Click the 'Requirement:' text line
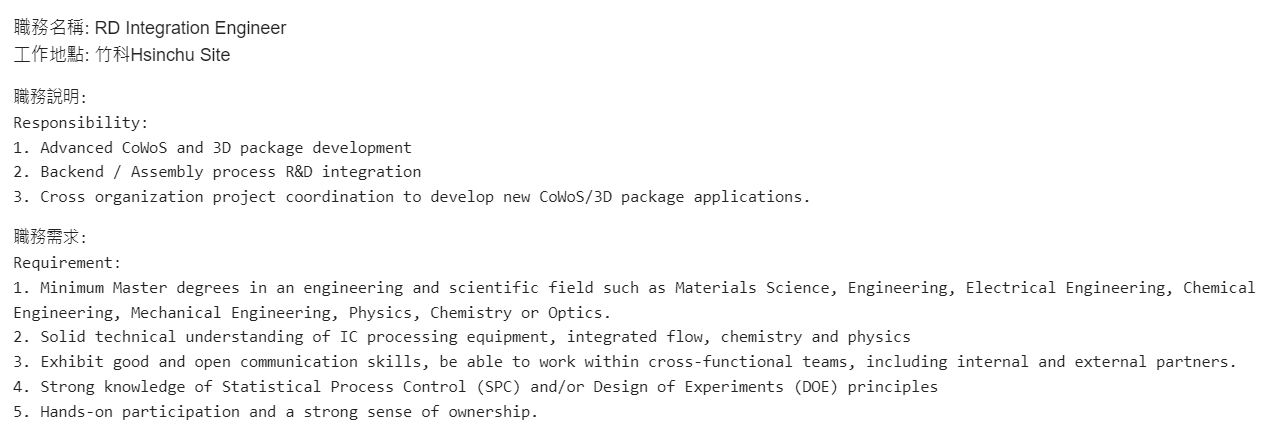 pos(67,263)
